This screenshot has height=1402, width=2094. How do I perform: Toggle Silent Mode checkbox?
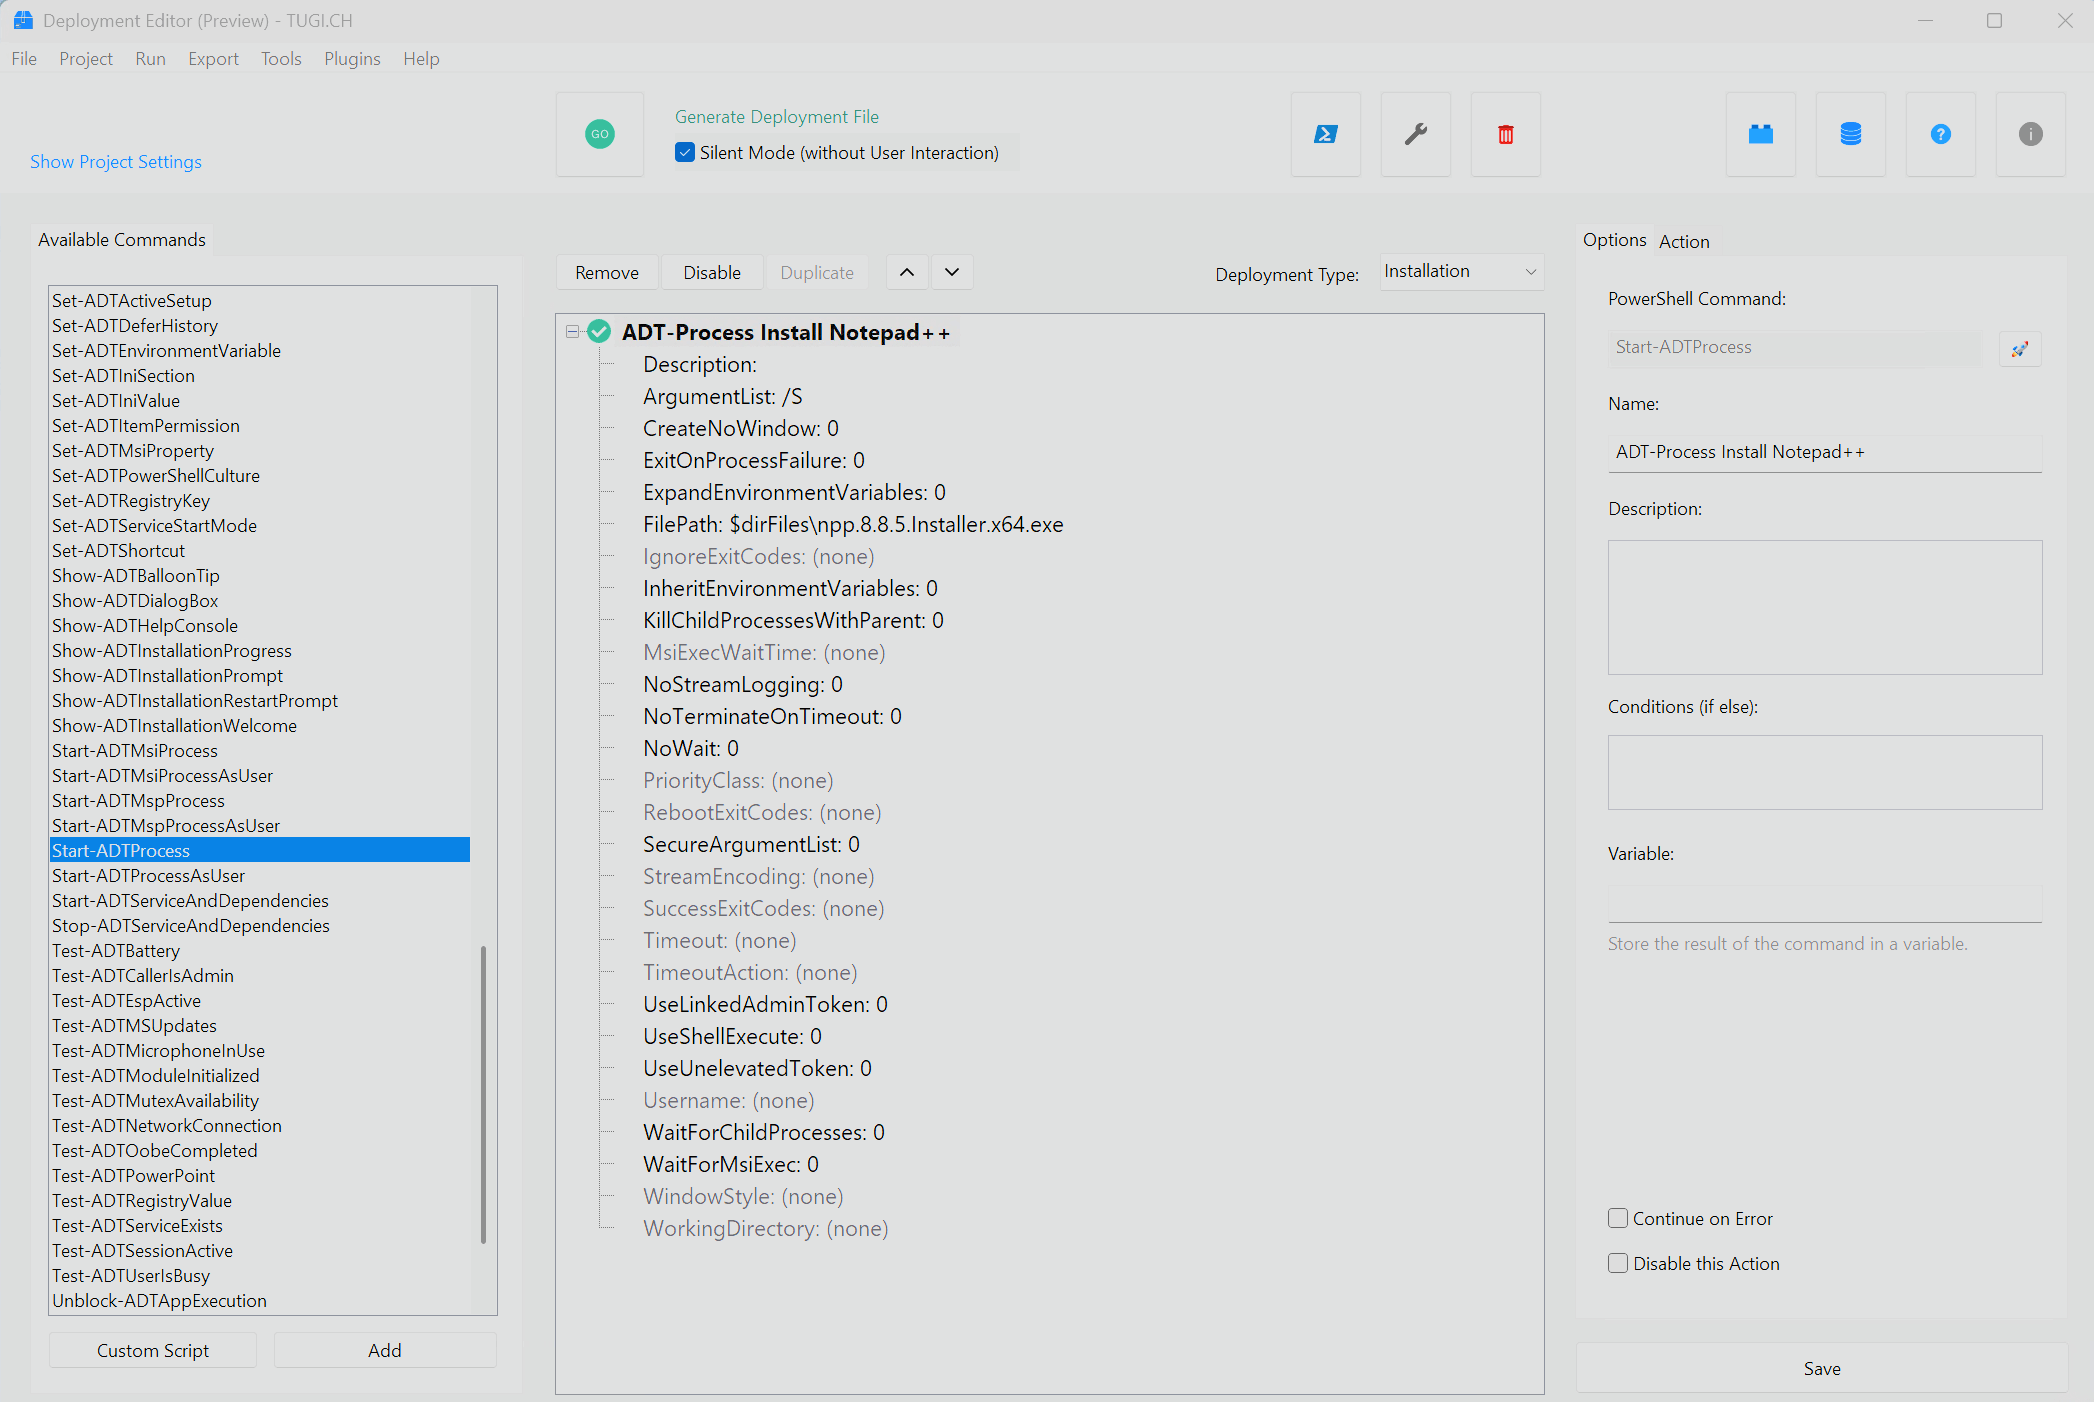[x=685, y=153]
